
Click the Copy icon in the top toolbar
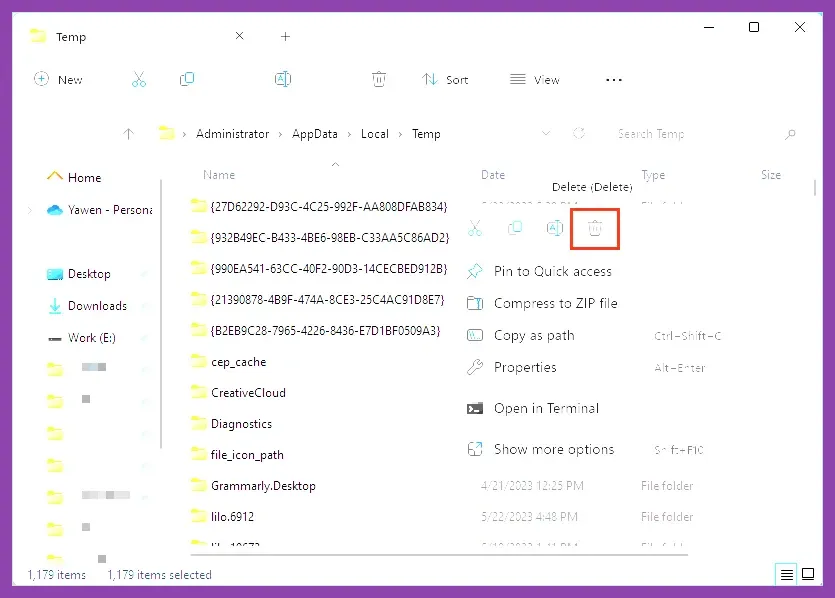tap(187, 79)
